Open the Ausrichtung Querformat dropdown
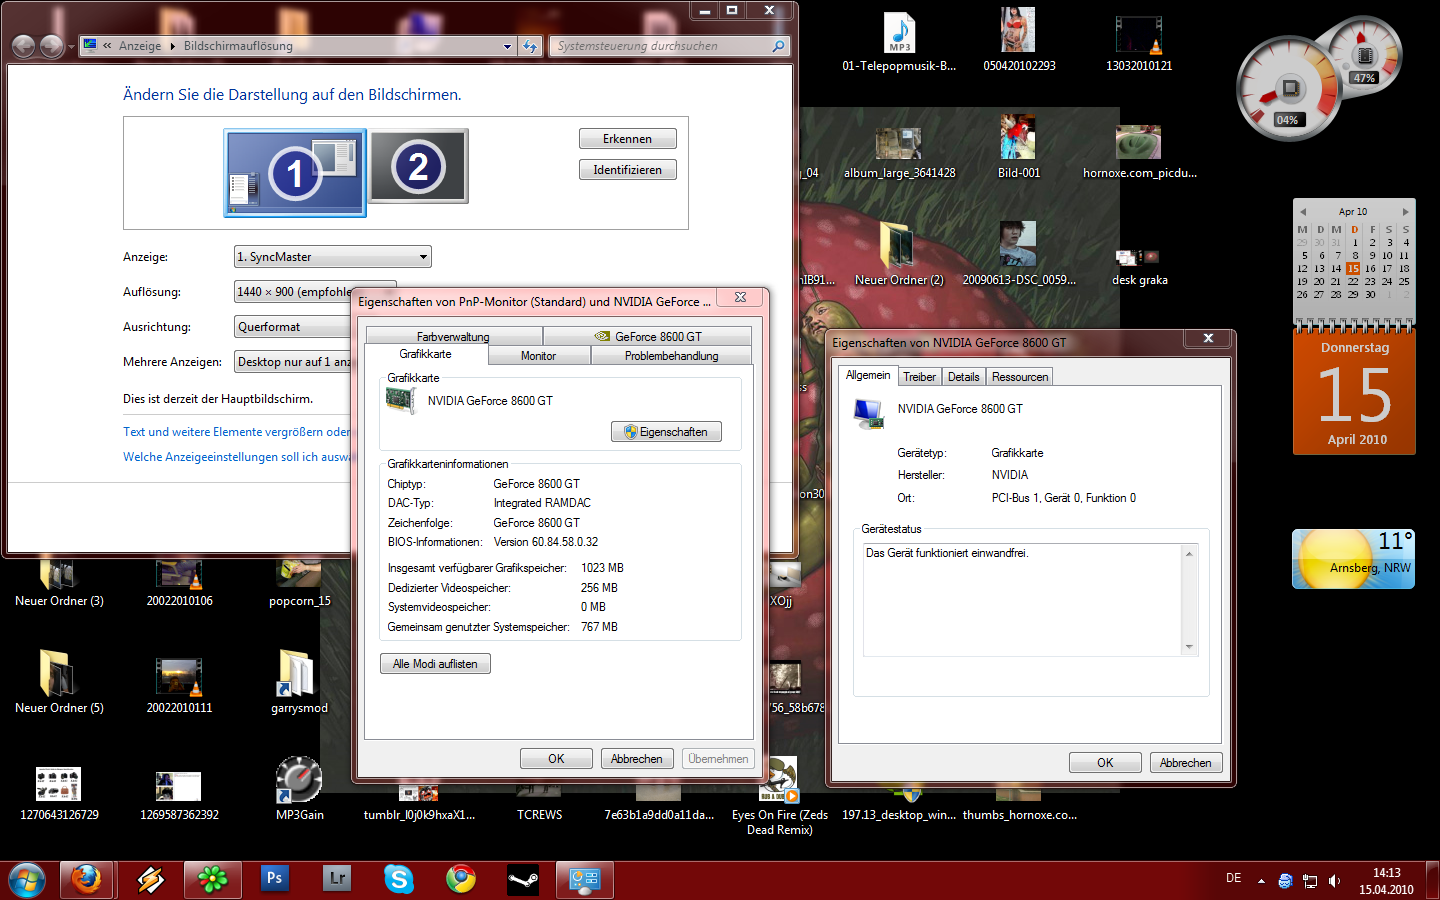Screen dimensions: 1440x900 click(x=292, y=327)
